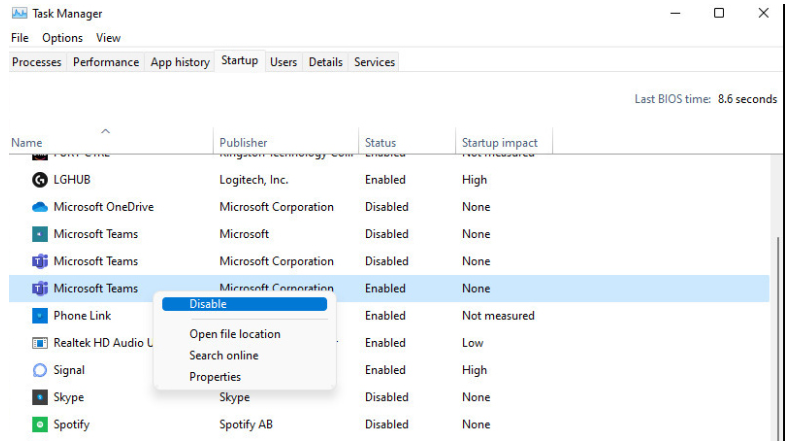786x443 pixels.
Task: Select Open file location from context menu
Action: coord(235,334)
